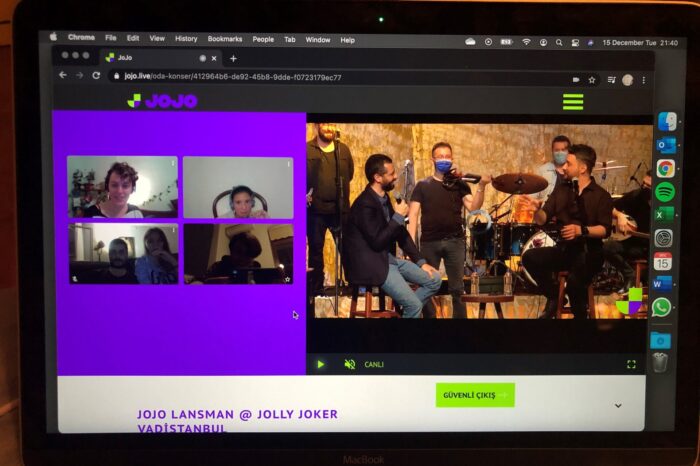Open the File menu
Image resolution: width=700 pixels, height=466 pixels.
pyautogui.click(x=111, y=38)
